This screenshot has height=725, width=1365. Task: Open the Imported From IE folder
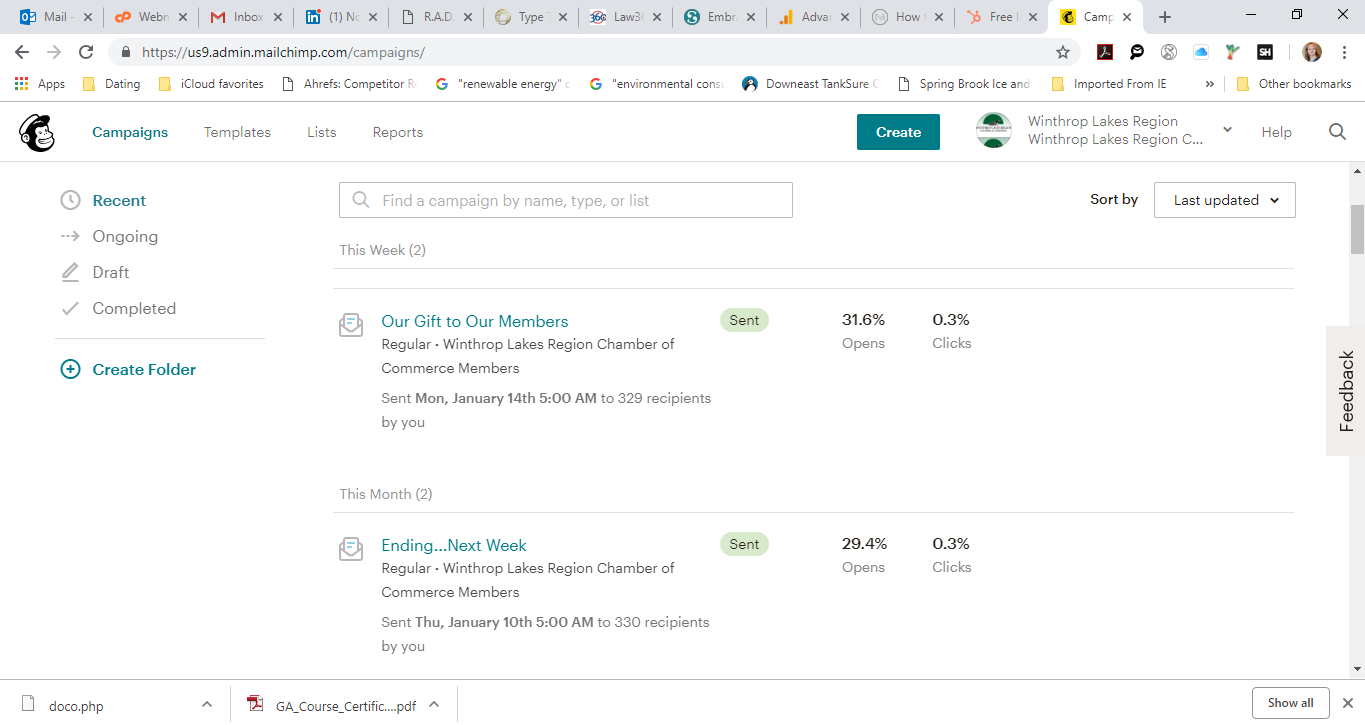click(1109, 84)
